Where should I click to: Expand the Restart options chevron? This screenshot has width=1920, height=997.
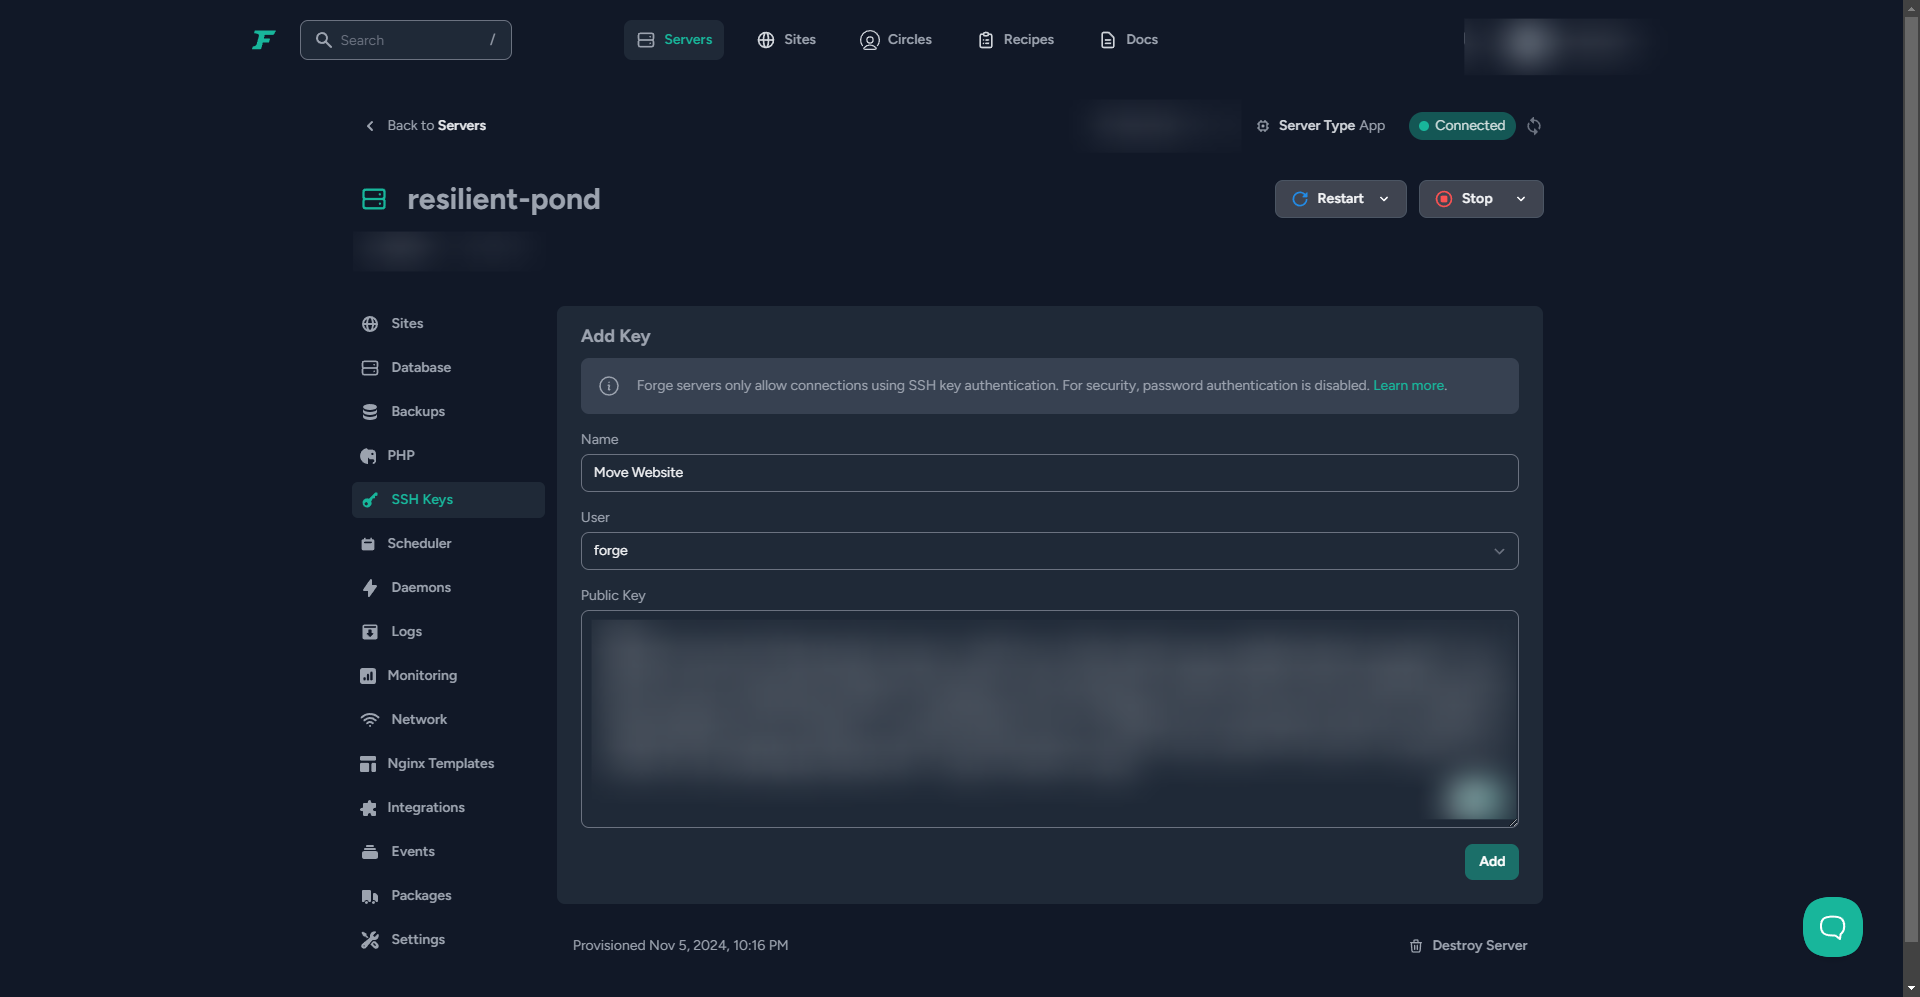(x=1384, y=199)
